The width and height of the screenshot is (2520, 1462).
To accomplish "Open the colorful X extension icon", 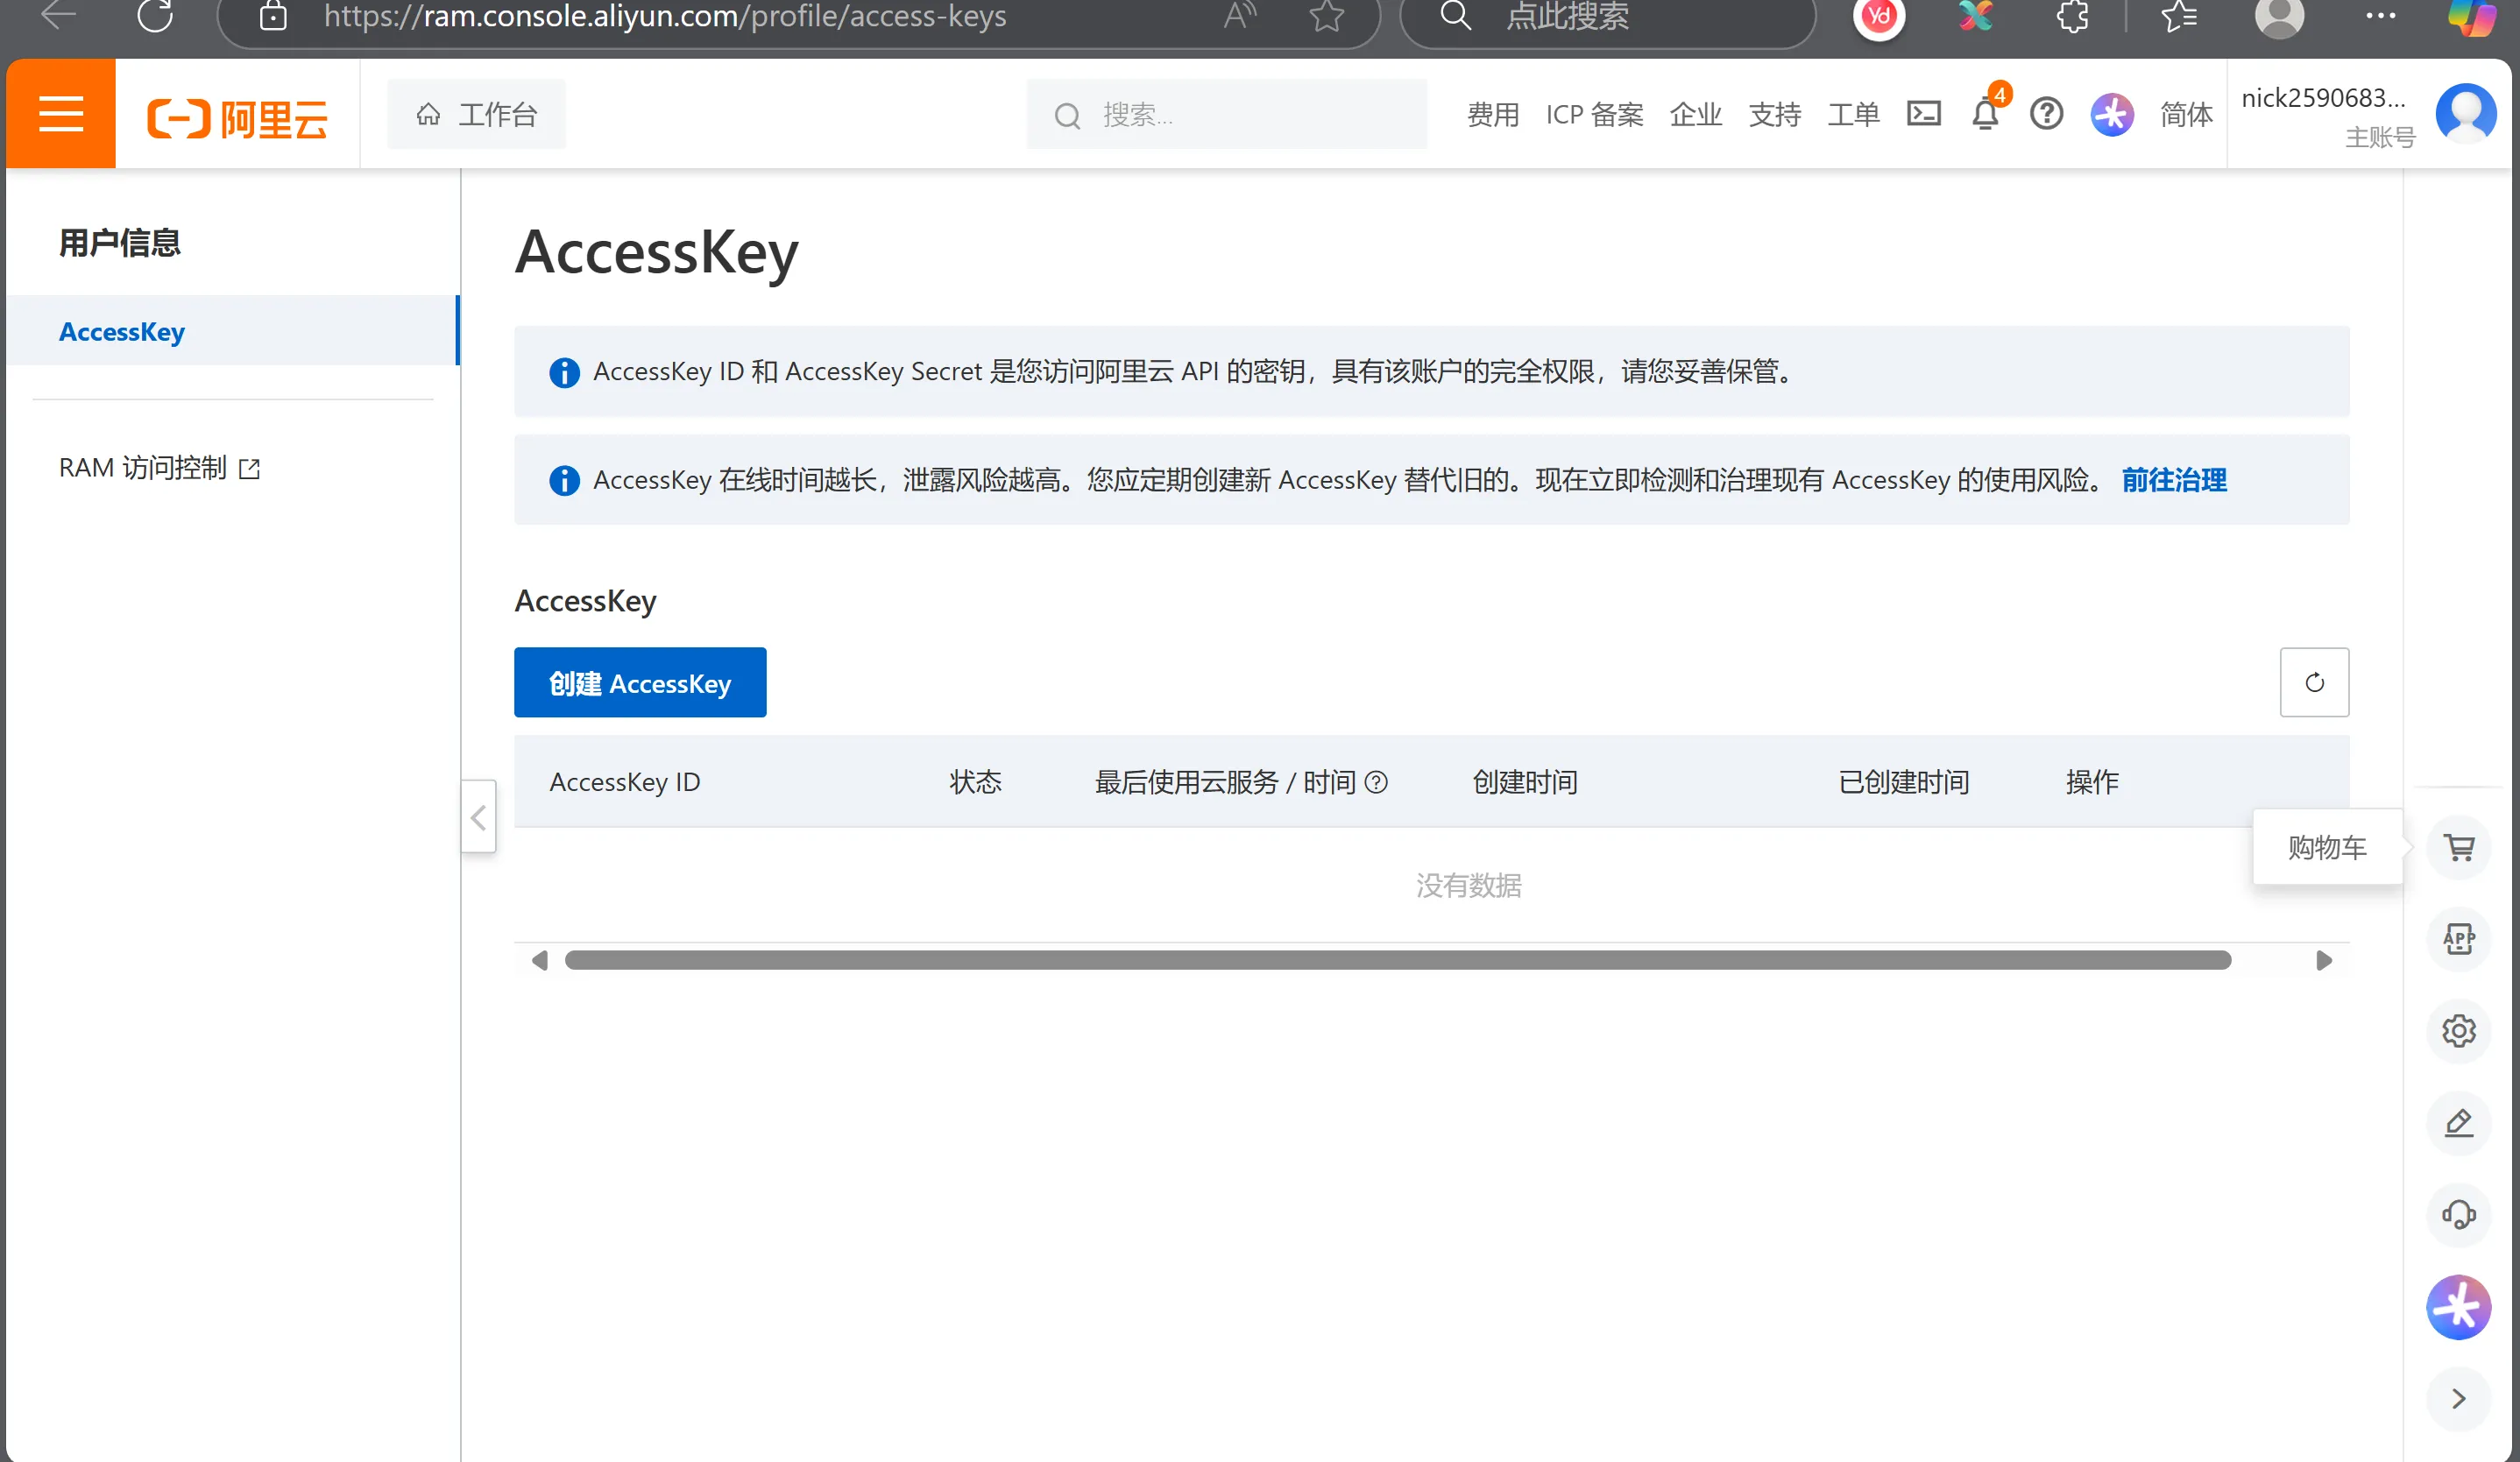I will coord(1976,16).
